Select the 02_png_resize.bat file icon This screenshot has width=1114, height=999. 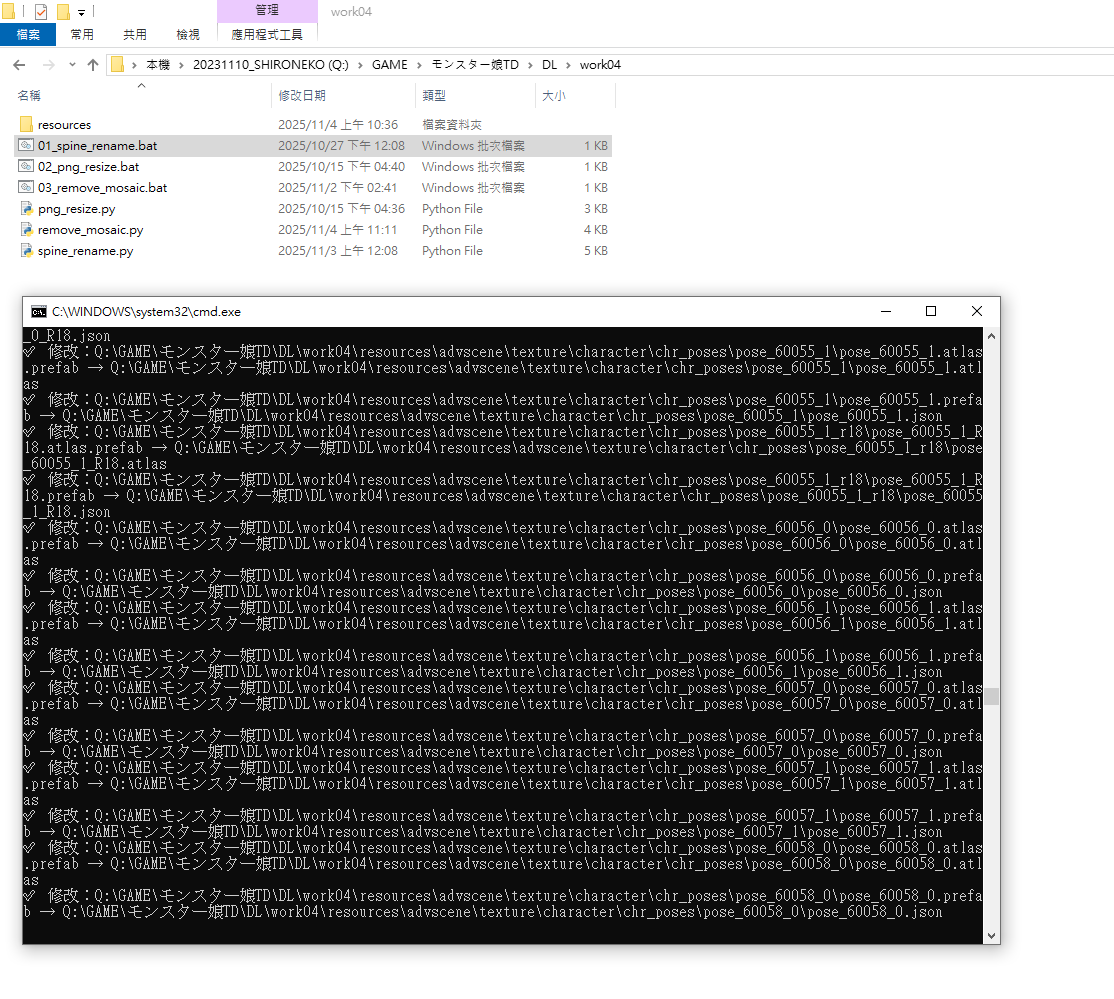26,167
